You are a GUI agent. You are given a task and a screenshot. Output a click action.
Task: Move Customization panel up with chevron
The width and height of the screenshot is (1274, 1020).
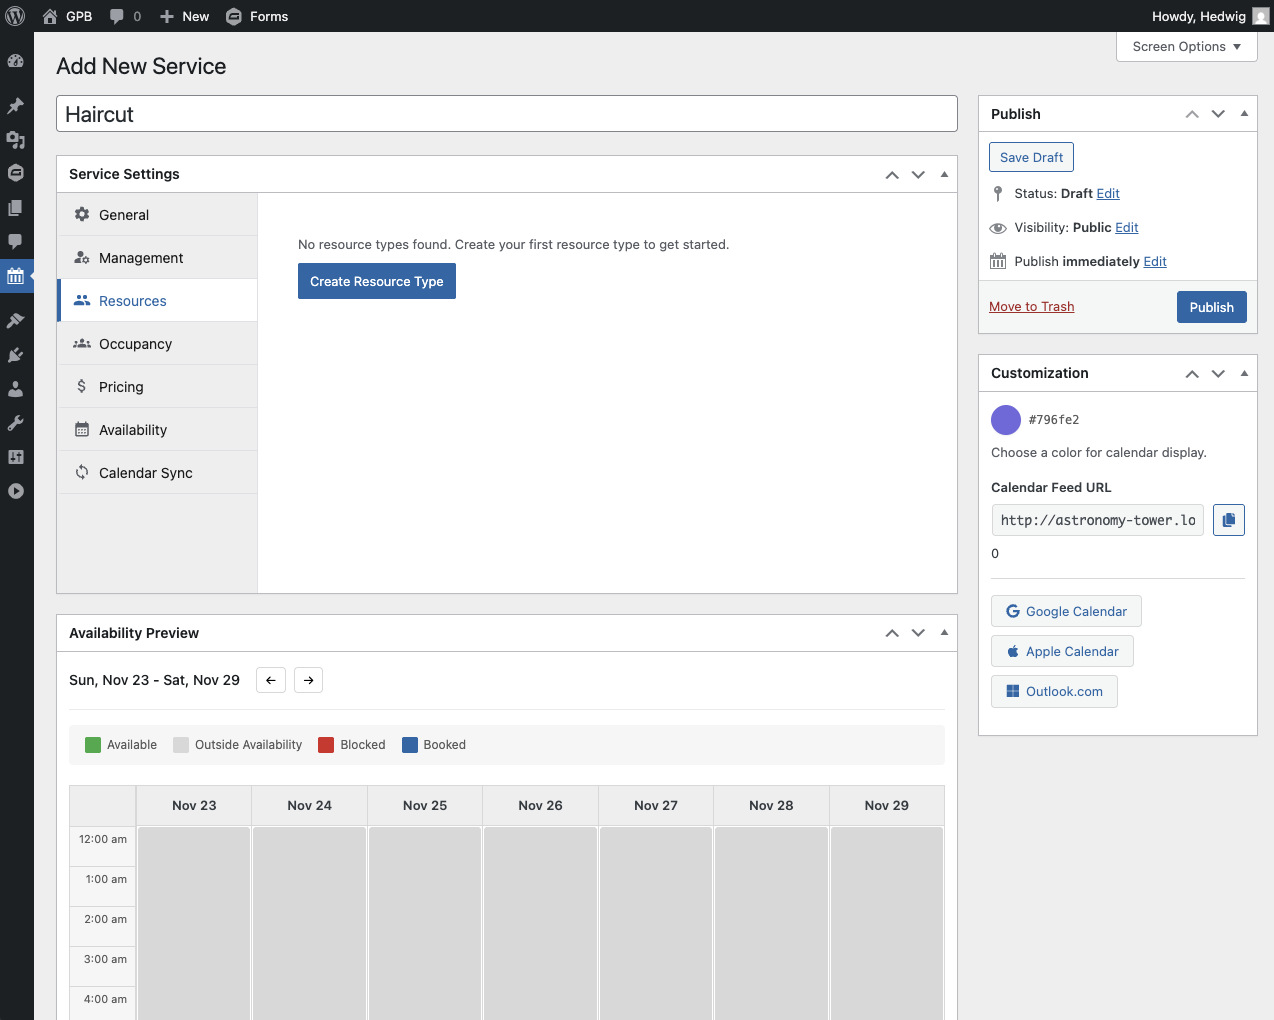click(1192, 373)
